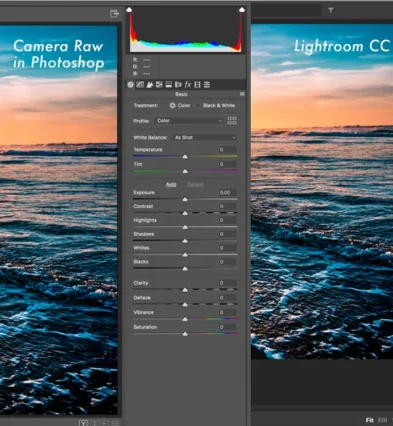Image resolution: width=393 pixels, height=426 pixels.
Task: Open the Basic panel options menu
Action: [242, 94]
